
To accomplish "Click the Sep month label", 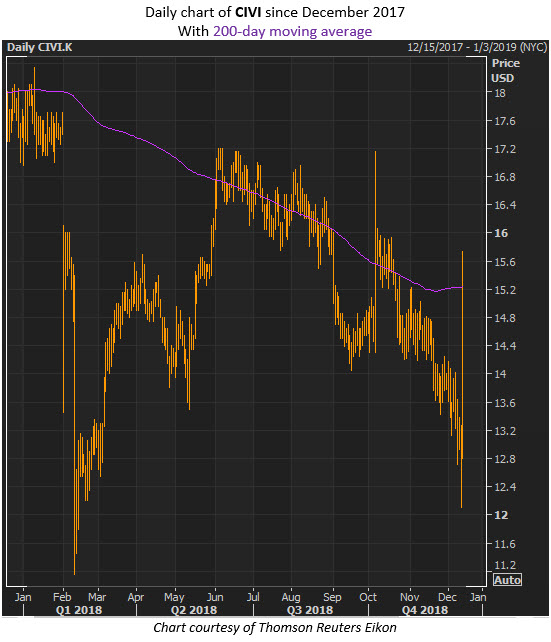I will (332, 597).
